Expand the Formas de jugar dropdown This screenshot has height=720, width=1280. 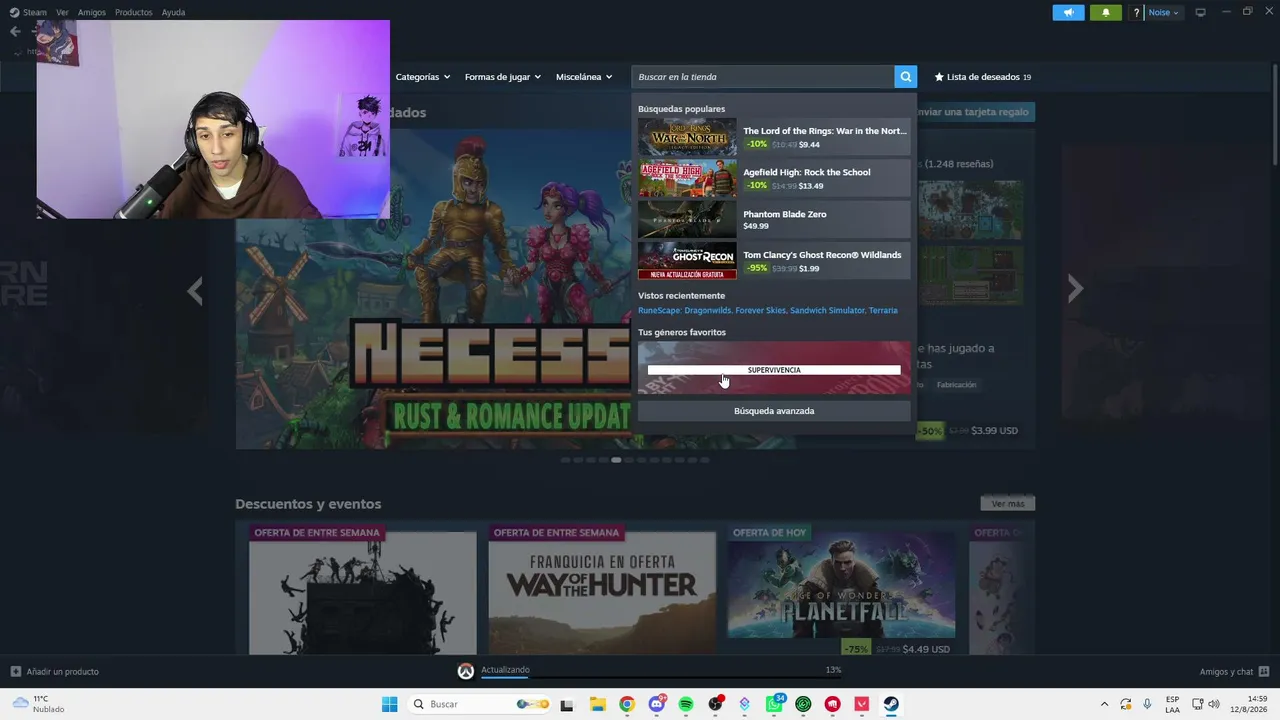[503, 77]
